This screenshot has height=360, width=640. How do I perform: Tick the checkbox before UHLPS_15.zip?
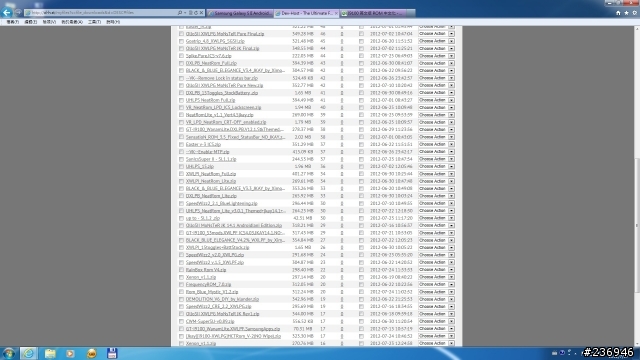181,167
